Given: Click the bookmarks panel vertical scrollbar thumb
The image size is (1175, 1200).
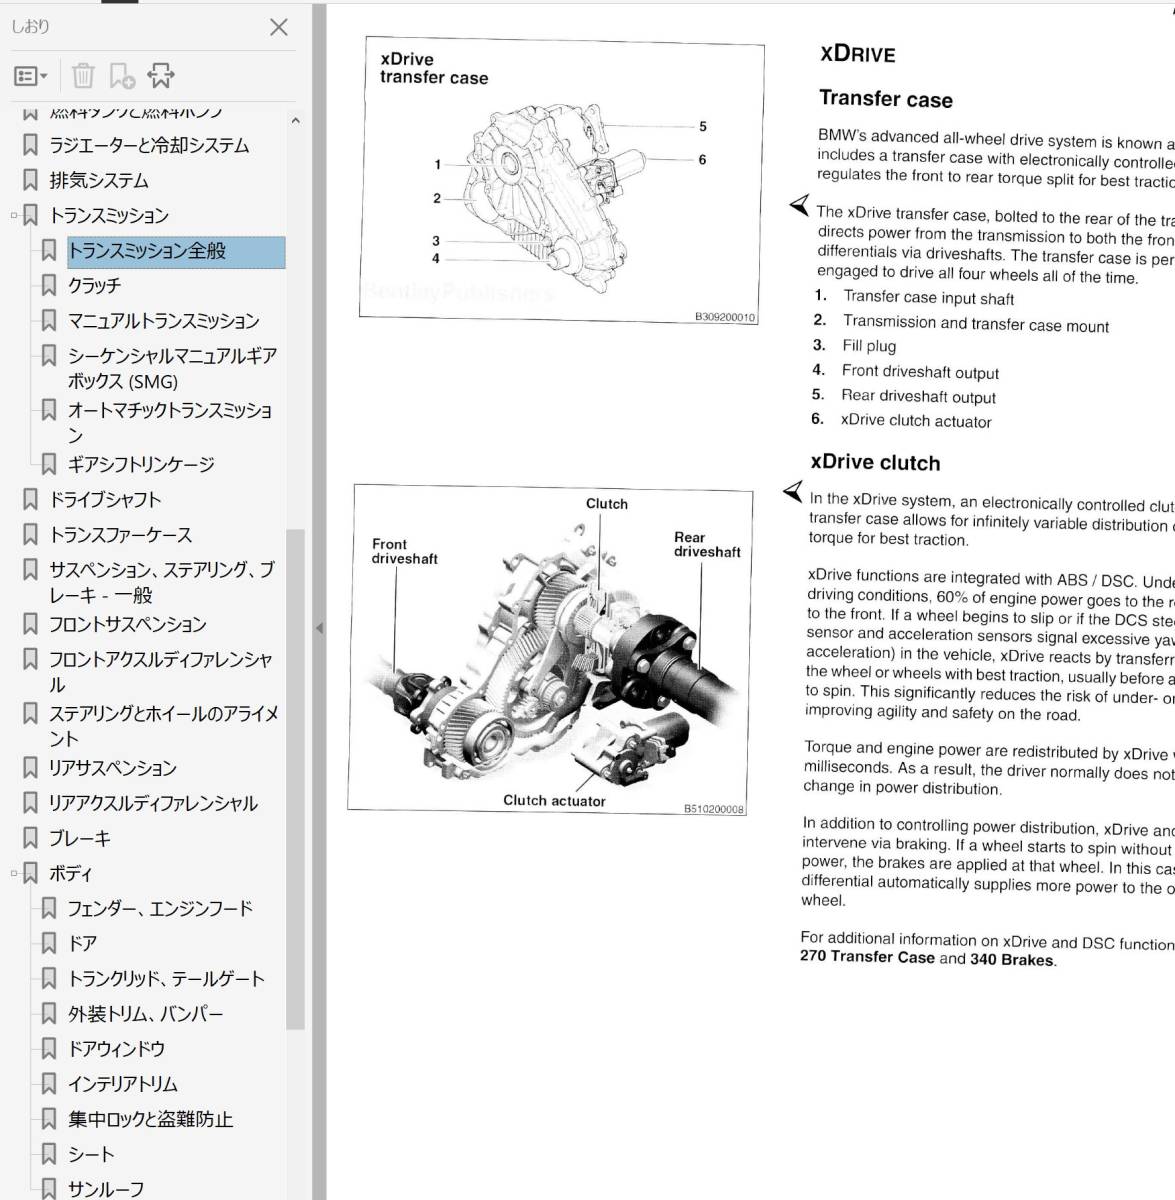Looking at the screenshot, I should pyautogui.click(x=295, y=779).
